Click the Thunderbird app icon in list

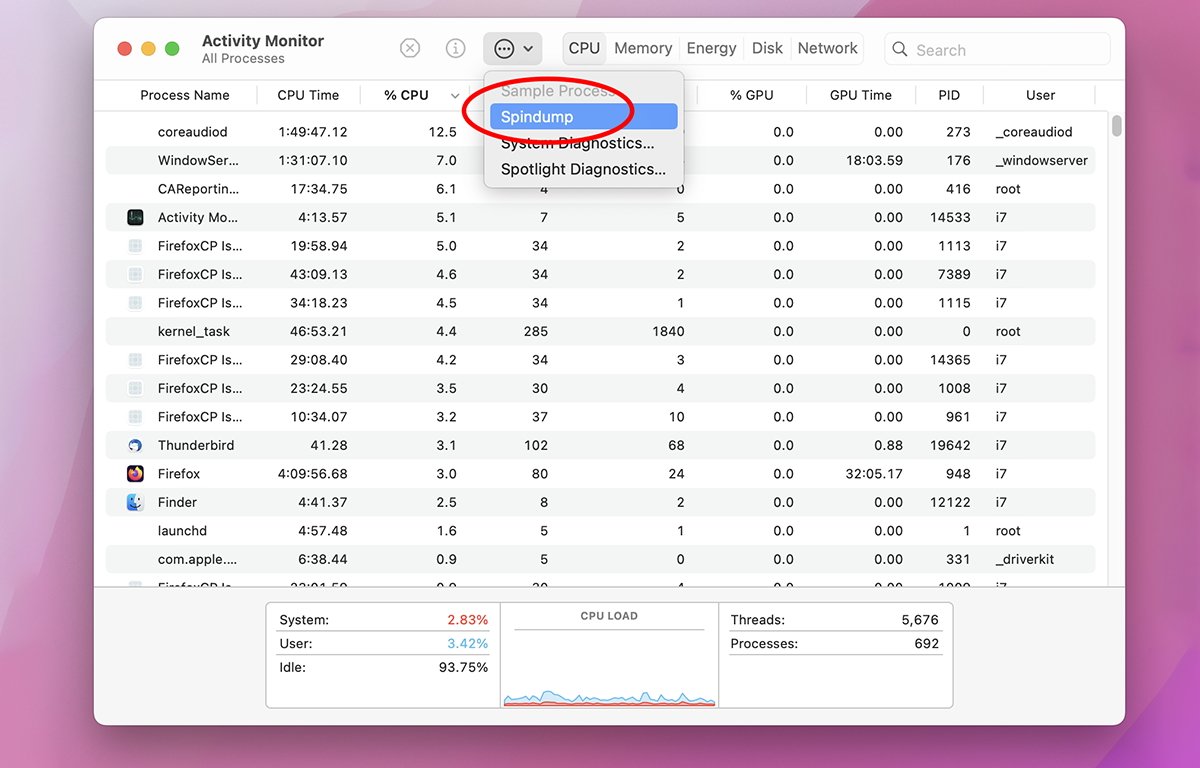(x=135, y=445)
